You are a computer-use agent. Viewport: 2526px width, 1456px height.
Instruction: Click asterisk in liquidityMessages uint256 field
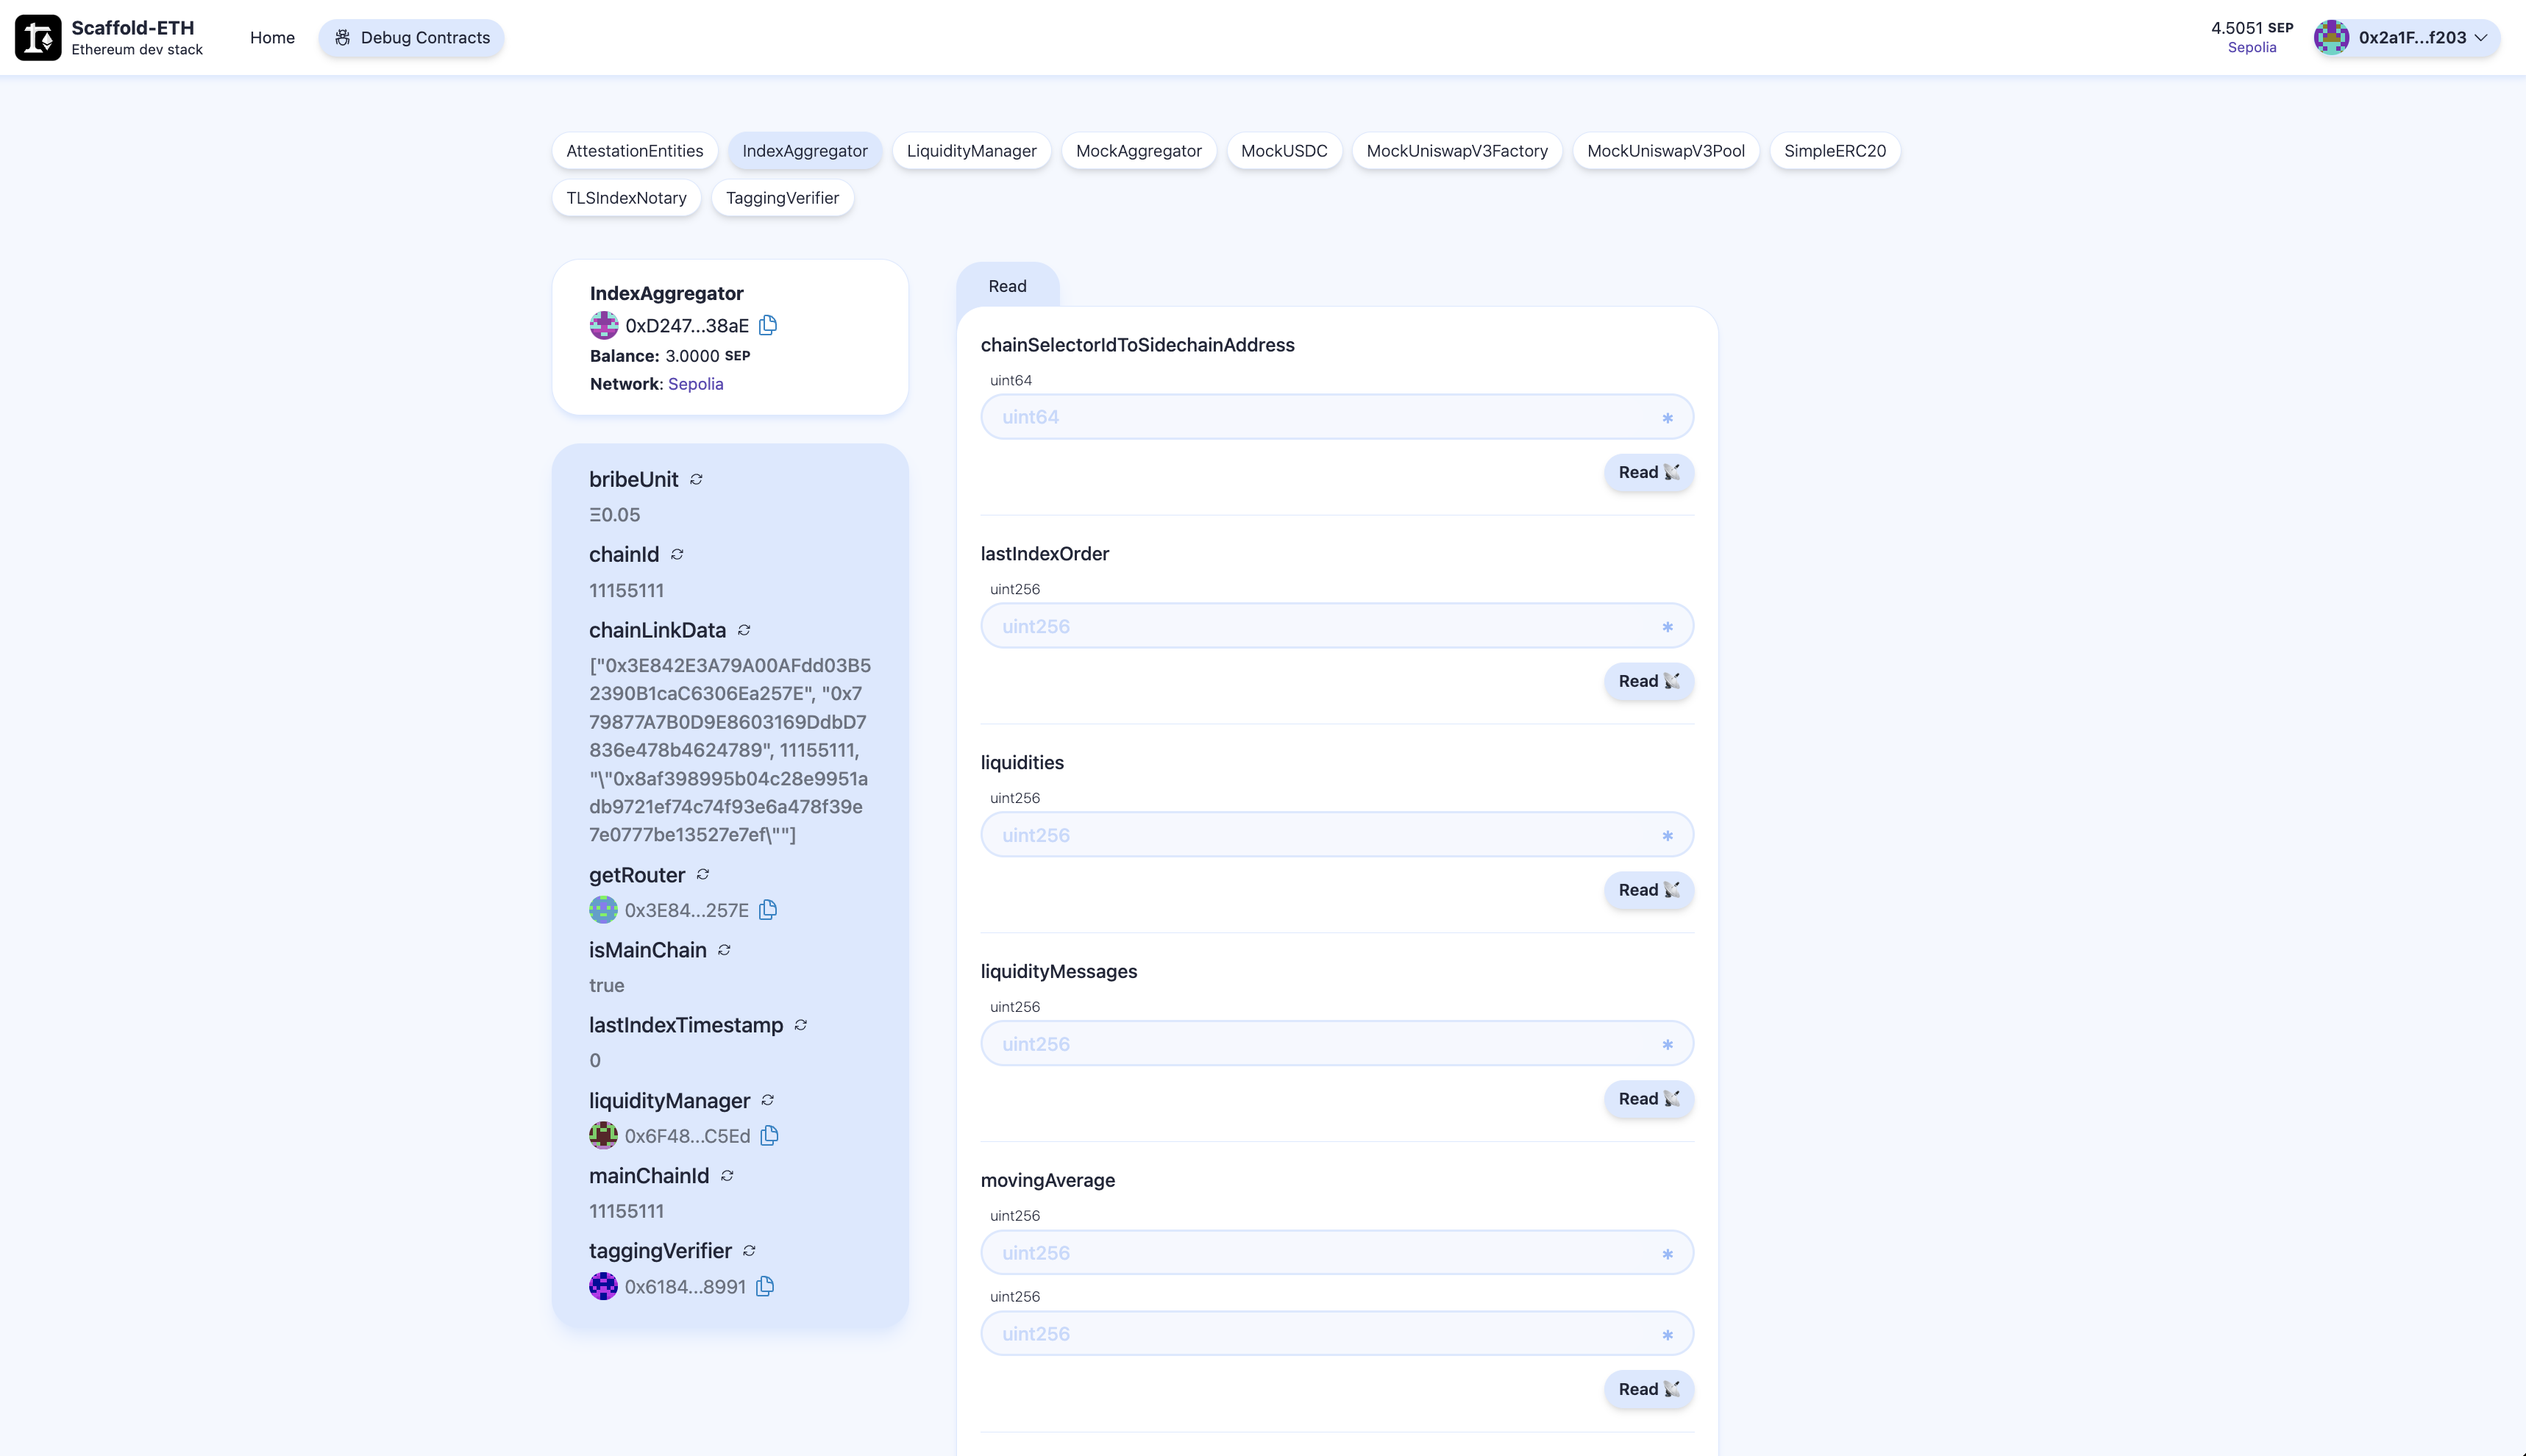(1667, 1045)
